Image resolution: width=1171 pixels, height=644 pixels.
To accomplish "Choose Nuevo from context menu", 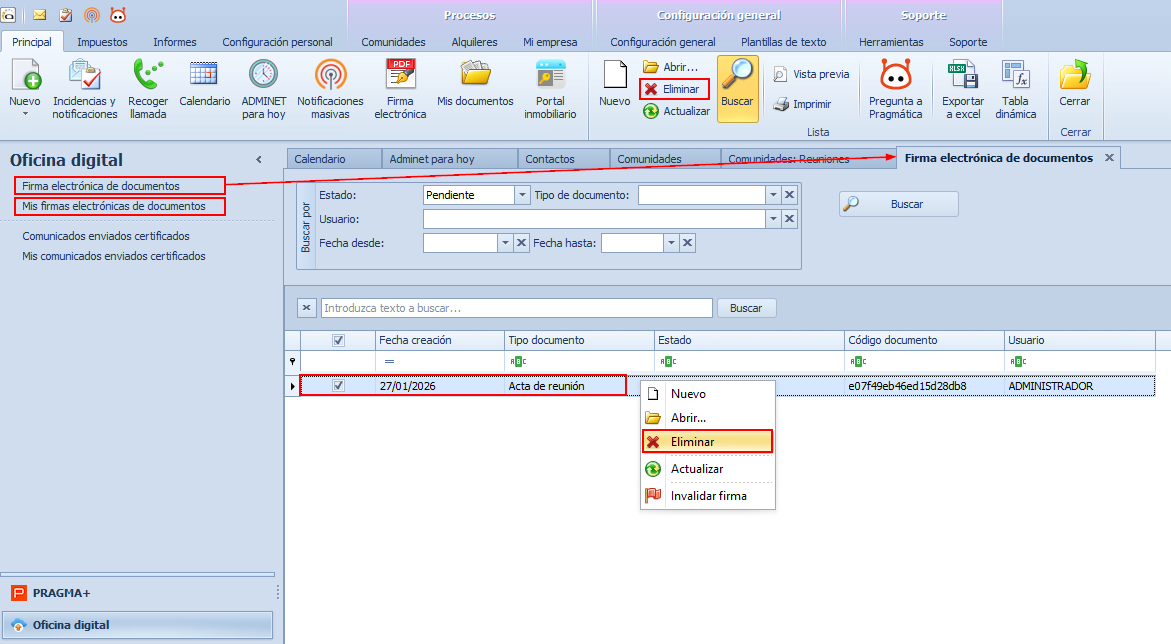I will click(x=707, y=394).
